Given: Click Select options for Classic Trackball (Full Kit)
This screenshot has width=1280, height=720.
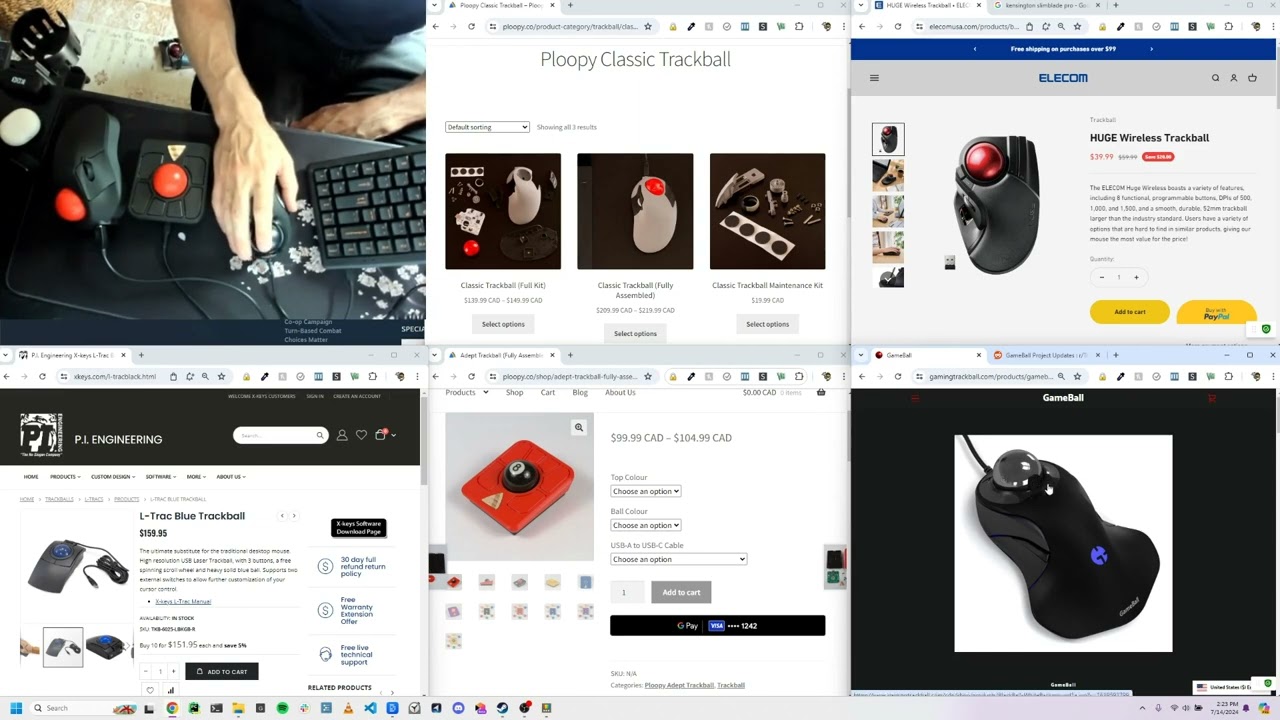Looking at the screenshot, I should (503, 324).
